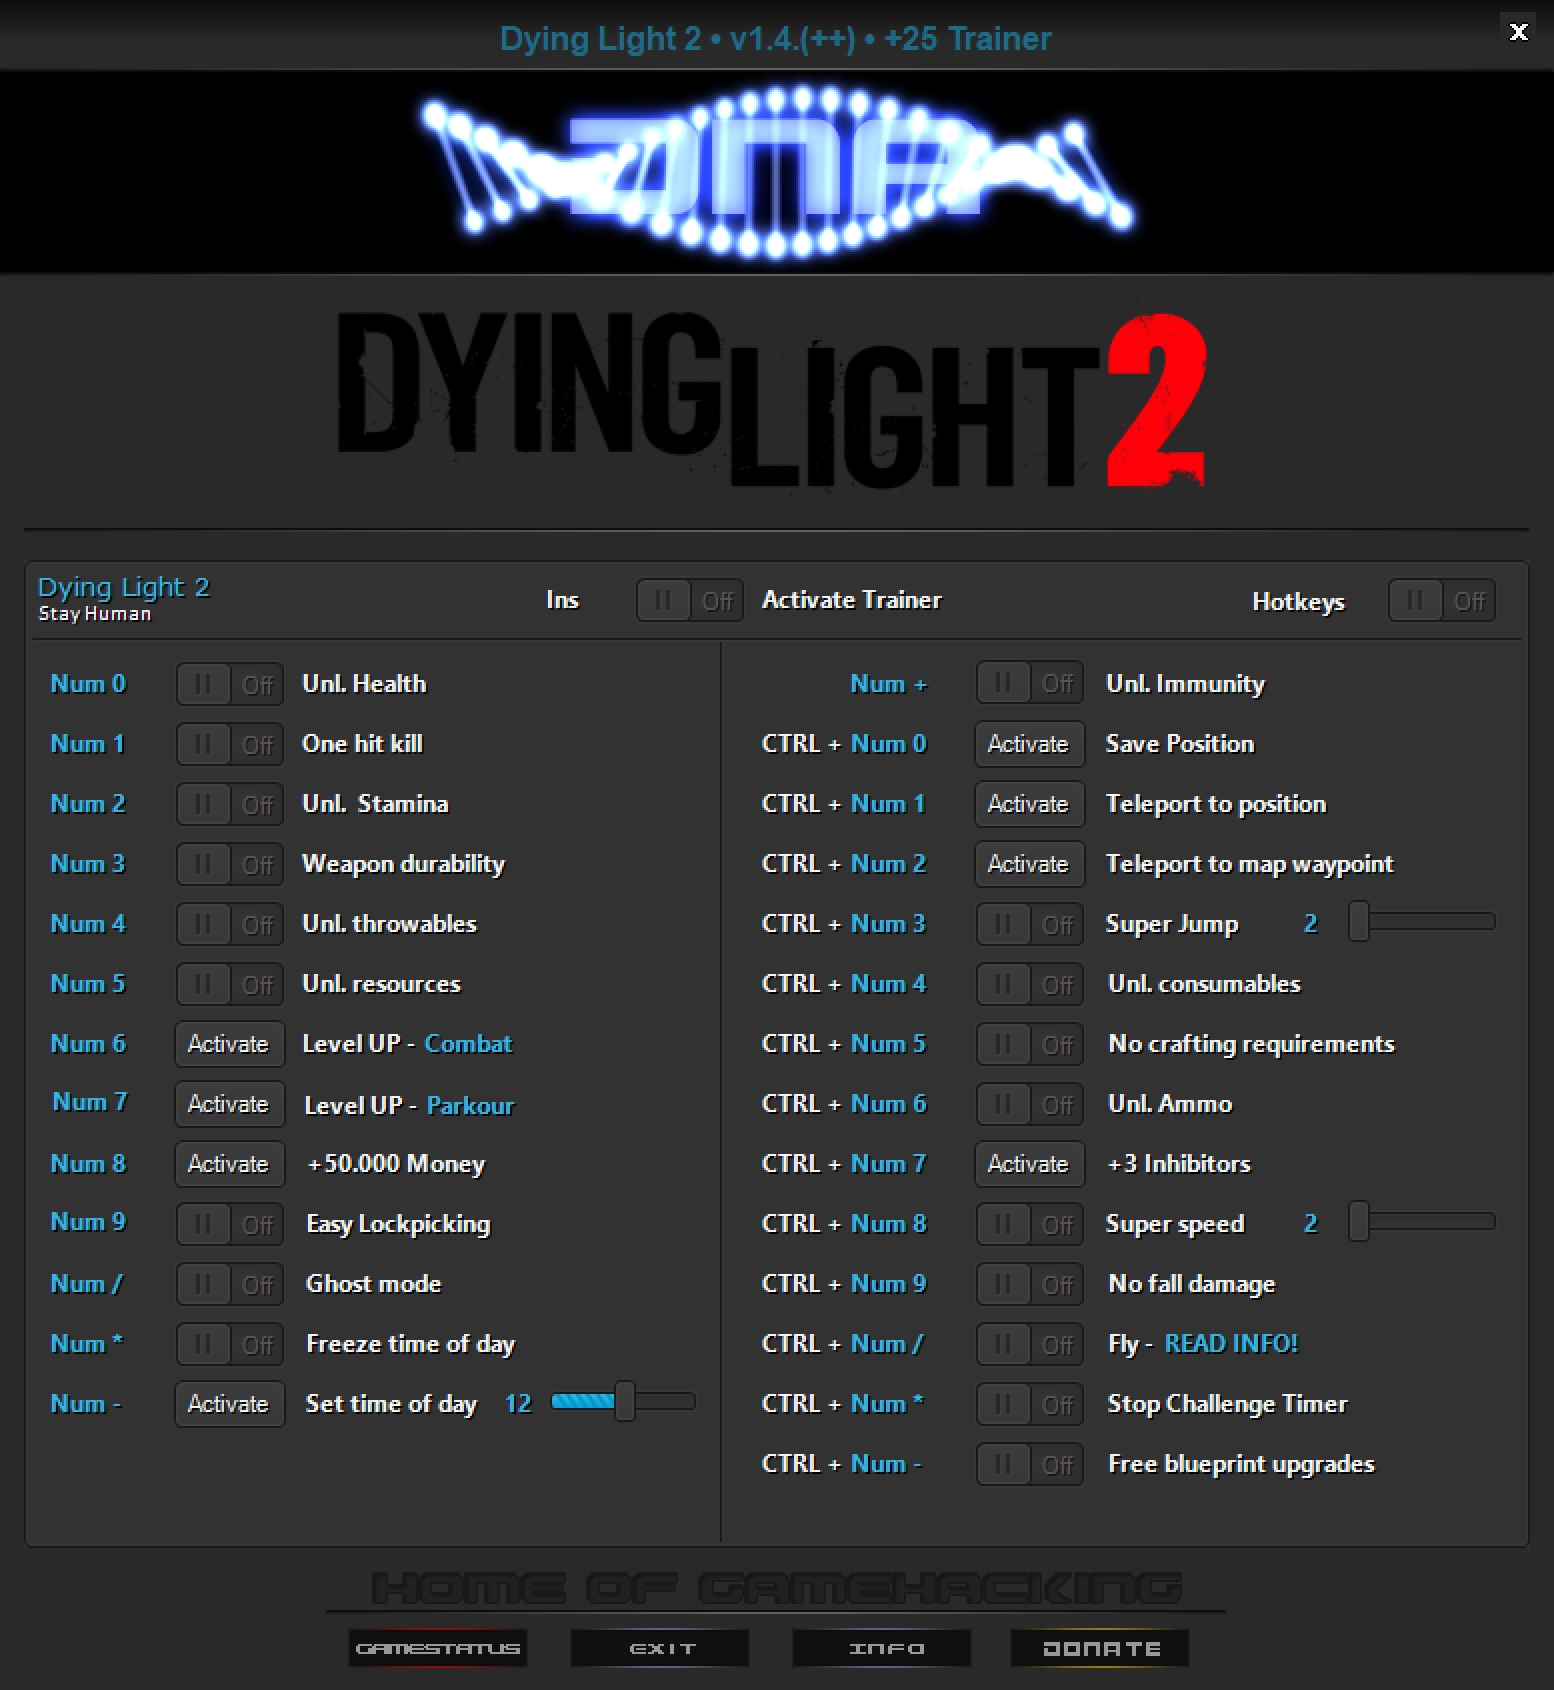This screenshot has height=1690, width=1554.
Task: Click the Exit button
Action: (660, 1648)
